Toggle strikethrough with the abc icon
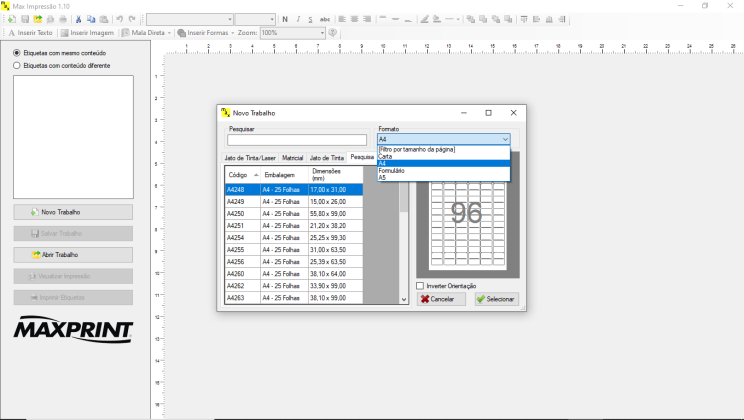 click(325, 19)
